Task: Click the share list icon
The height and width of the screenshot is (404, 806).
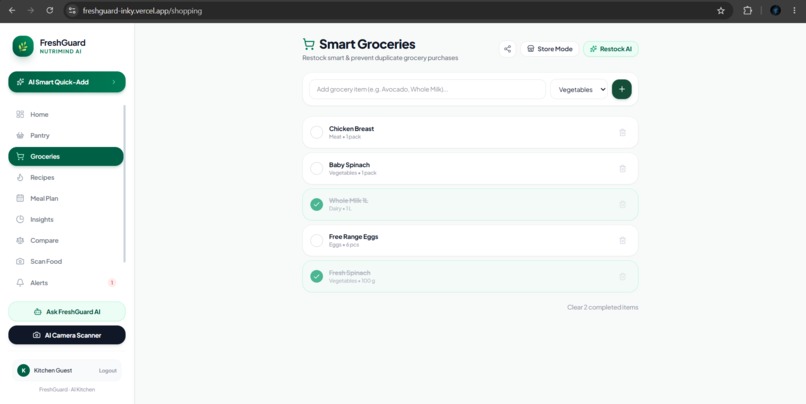Action: click(507, 49)
